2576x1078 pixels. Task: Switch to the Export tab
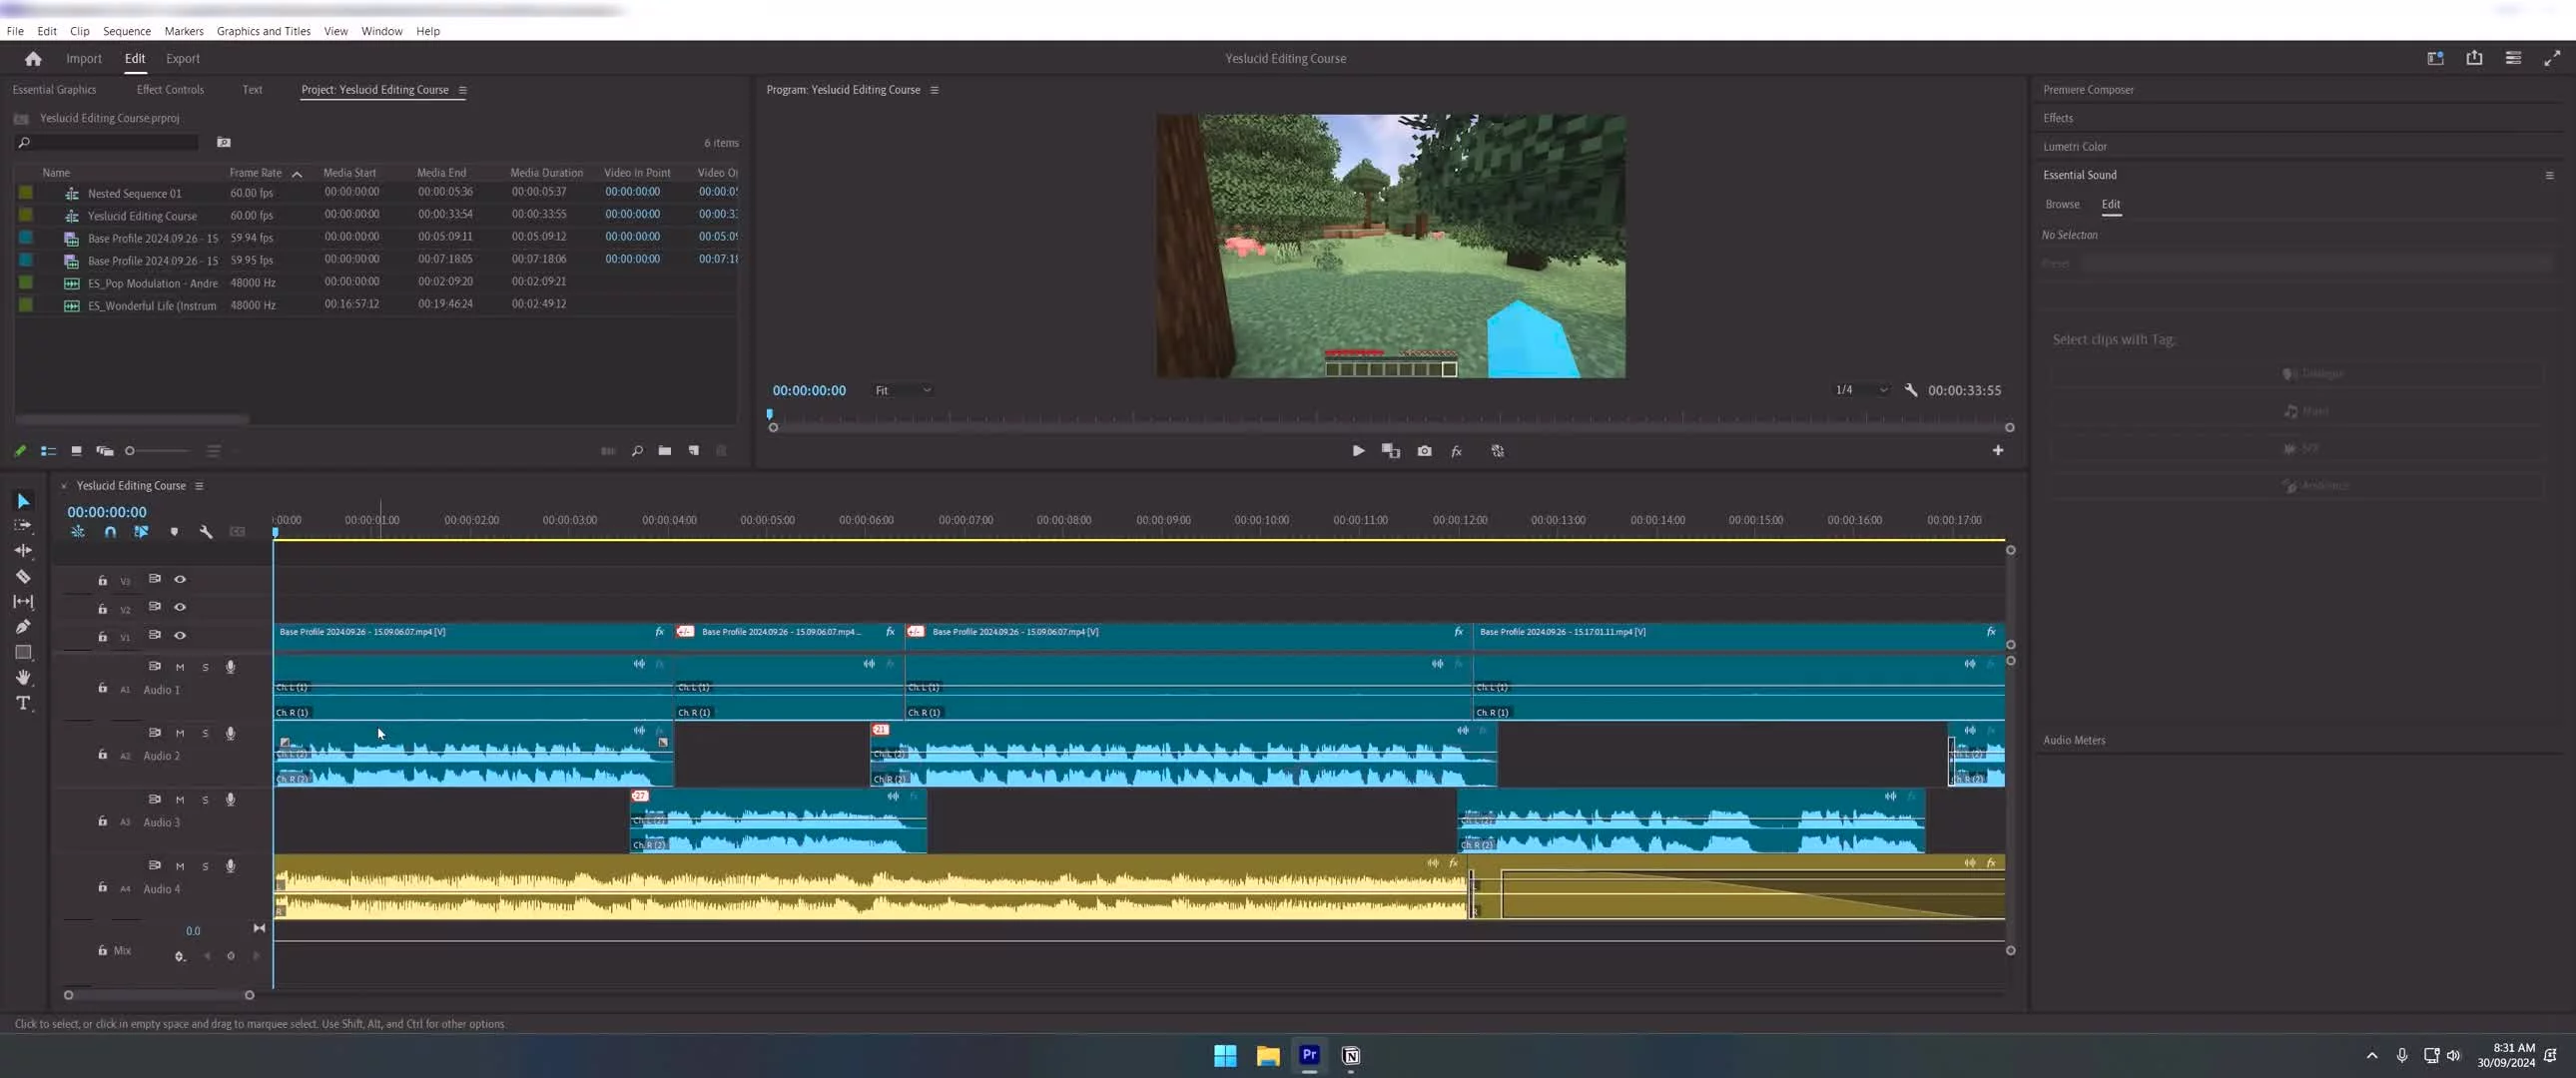(183, 59)
